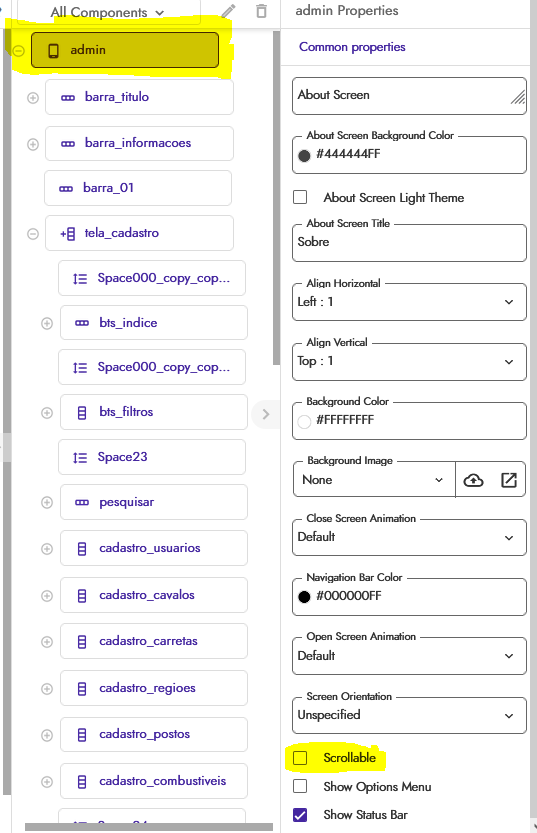Open Align Horizontal dropdown

[409, 302]
